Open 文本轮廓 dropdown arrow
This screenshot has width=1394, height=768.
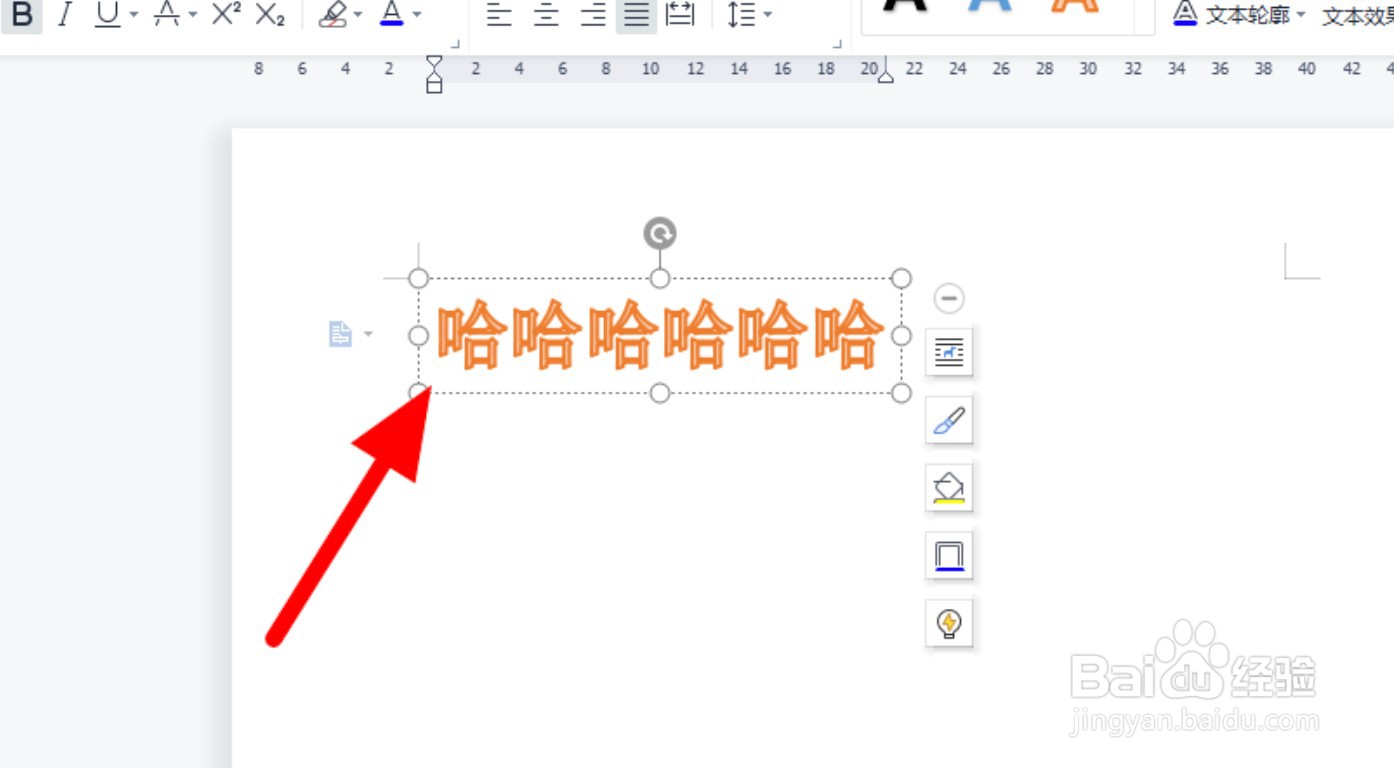coord(1300,15)
